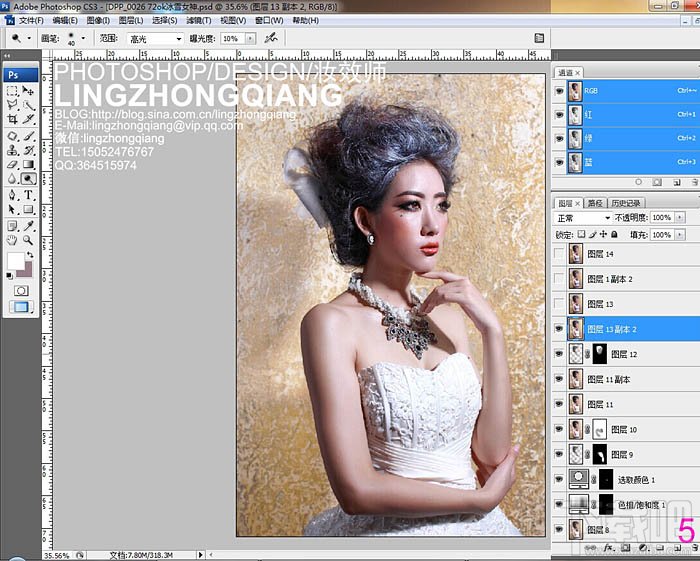Hide the RGB channel eye

559,91
